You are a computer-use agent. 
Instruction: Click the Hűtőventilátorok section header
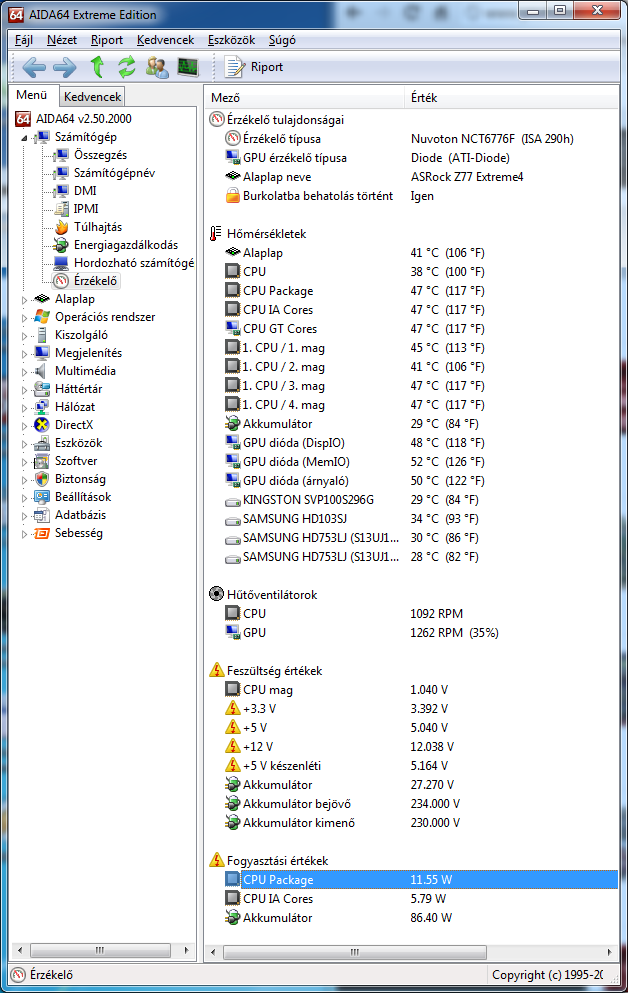tap(272, 595)
